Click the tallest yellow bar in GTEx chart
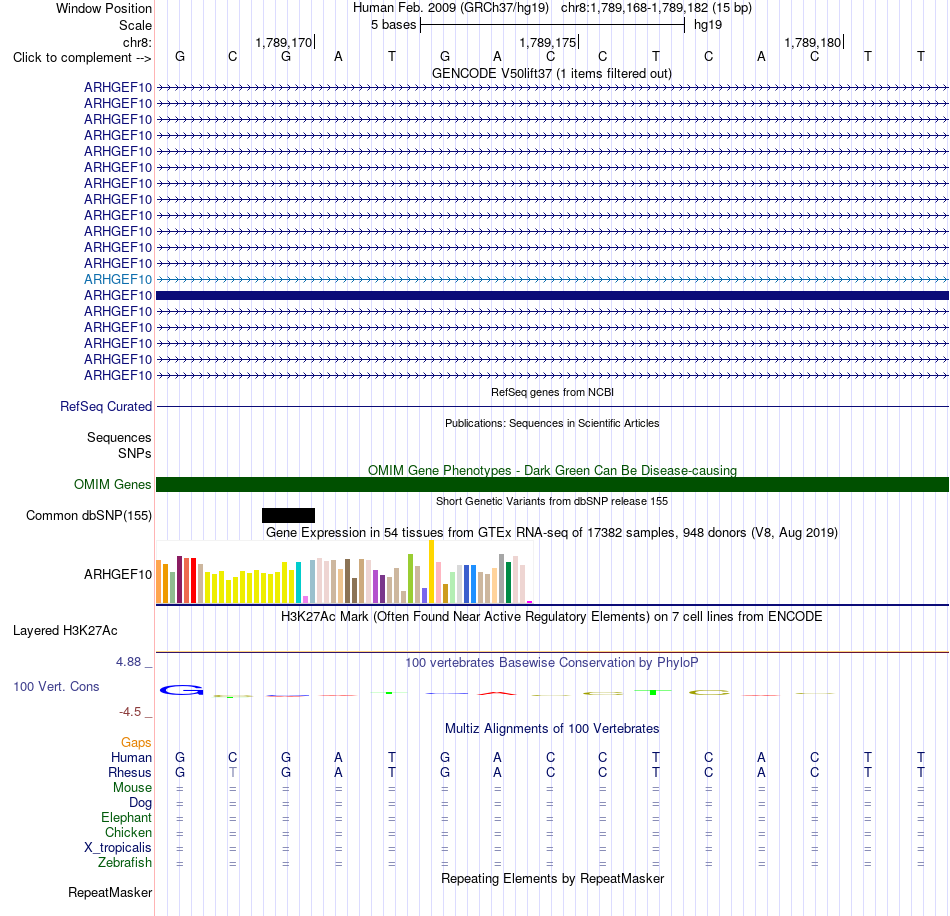 [x=431, y=571]
